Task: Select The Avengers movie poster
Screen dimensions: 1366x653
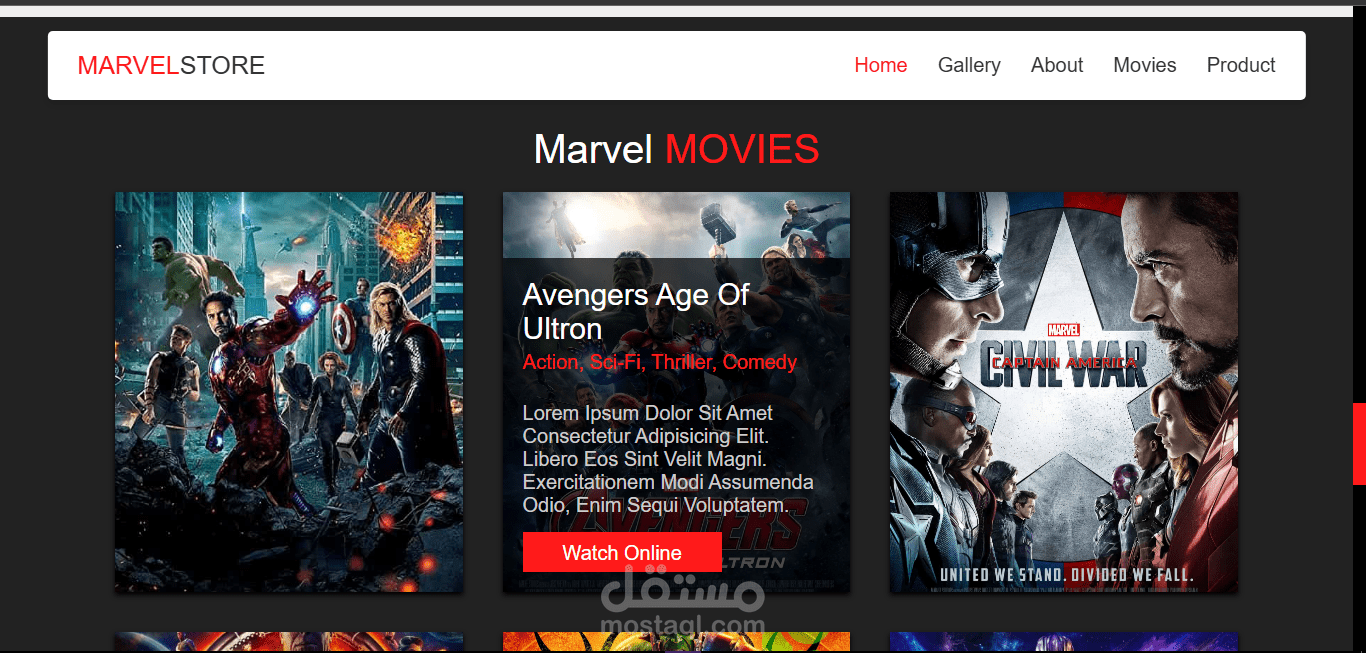Action: 289,392
